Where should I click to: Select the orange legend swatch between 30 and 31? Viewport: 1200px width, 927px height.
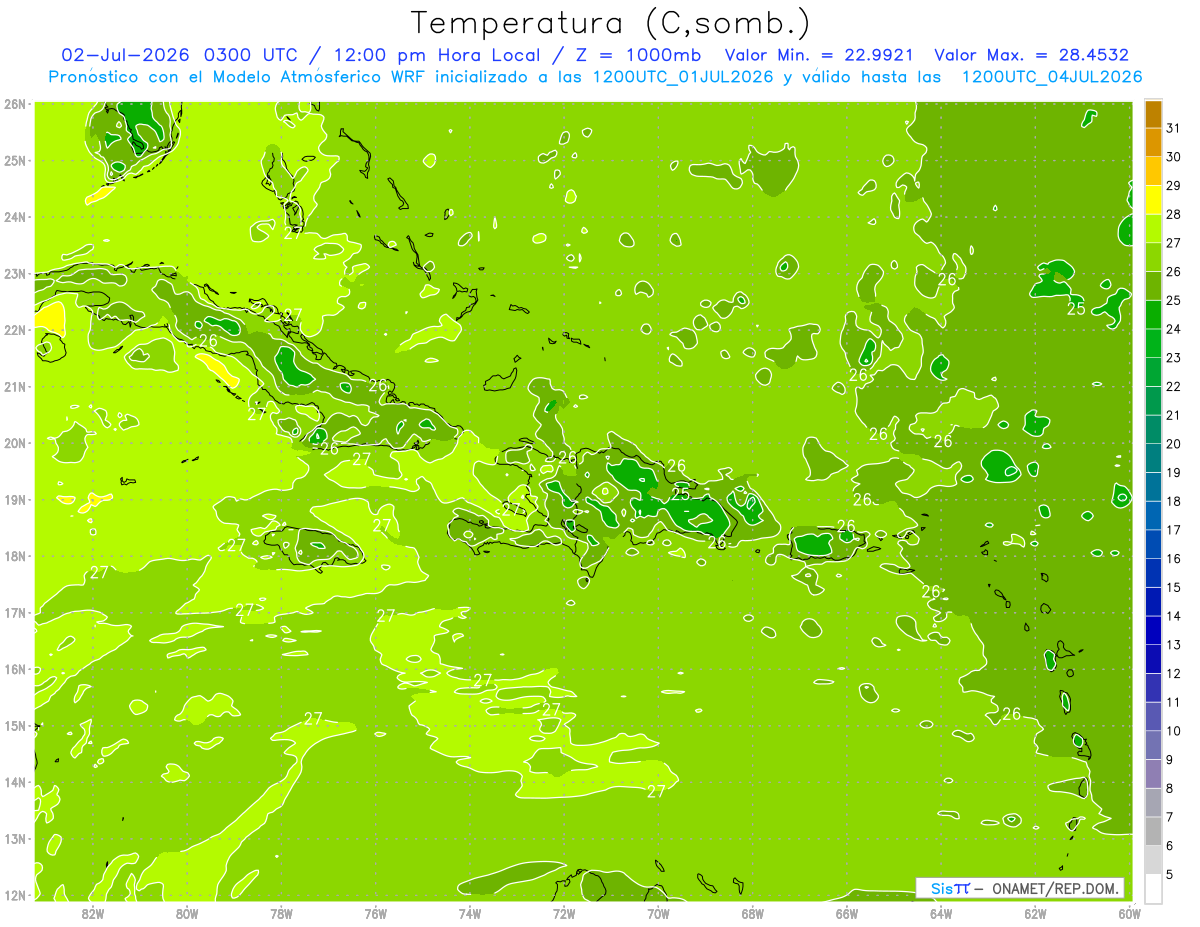click(1153, 142)
